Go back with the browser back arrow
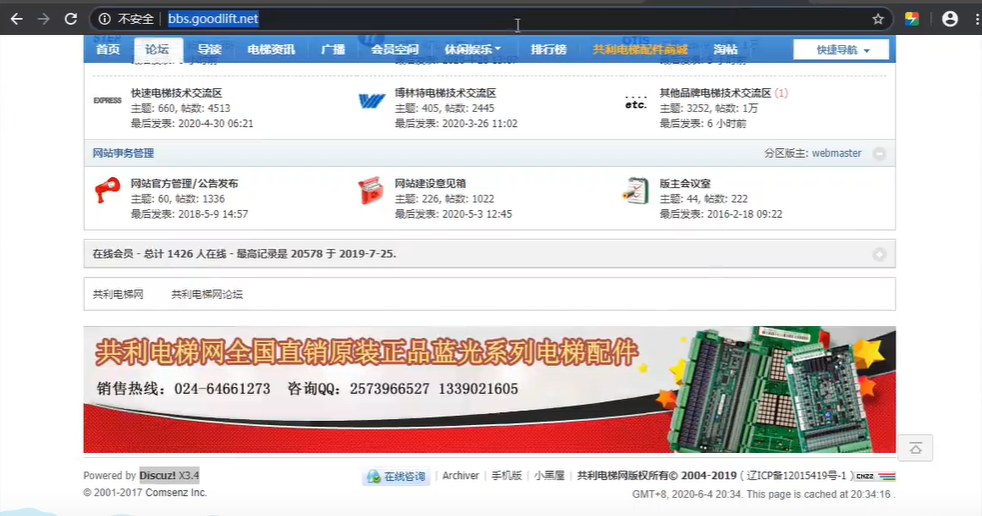 pyautogui.click(x=17, y=19)
